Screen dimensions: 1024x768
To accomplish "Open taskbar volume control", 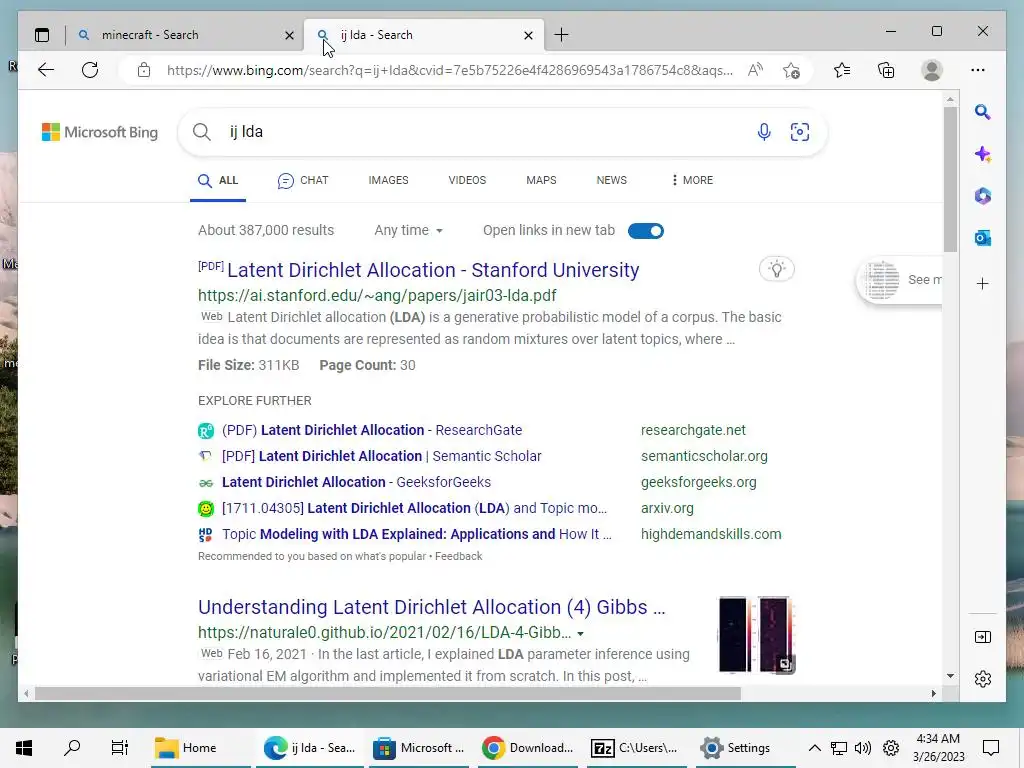I will [863, 748].
